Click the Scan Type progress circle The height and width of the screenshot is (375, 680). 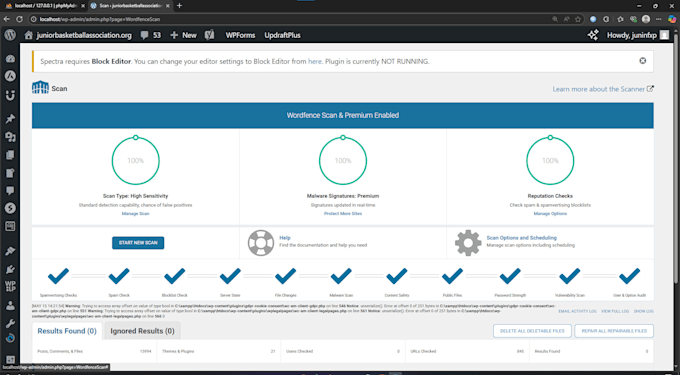tap(136, 160)
